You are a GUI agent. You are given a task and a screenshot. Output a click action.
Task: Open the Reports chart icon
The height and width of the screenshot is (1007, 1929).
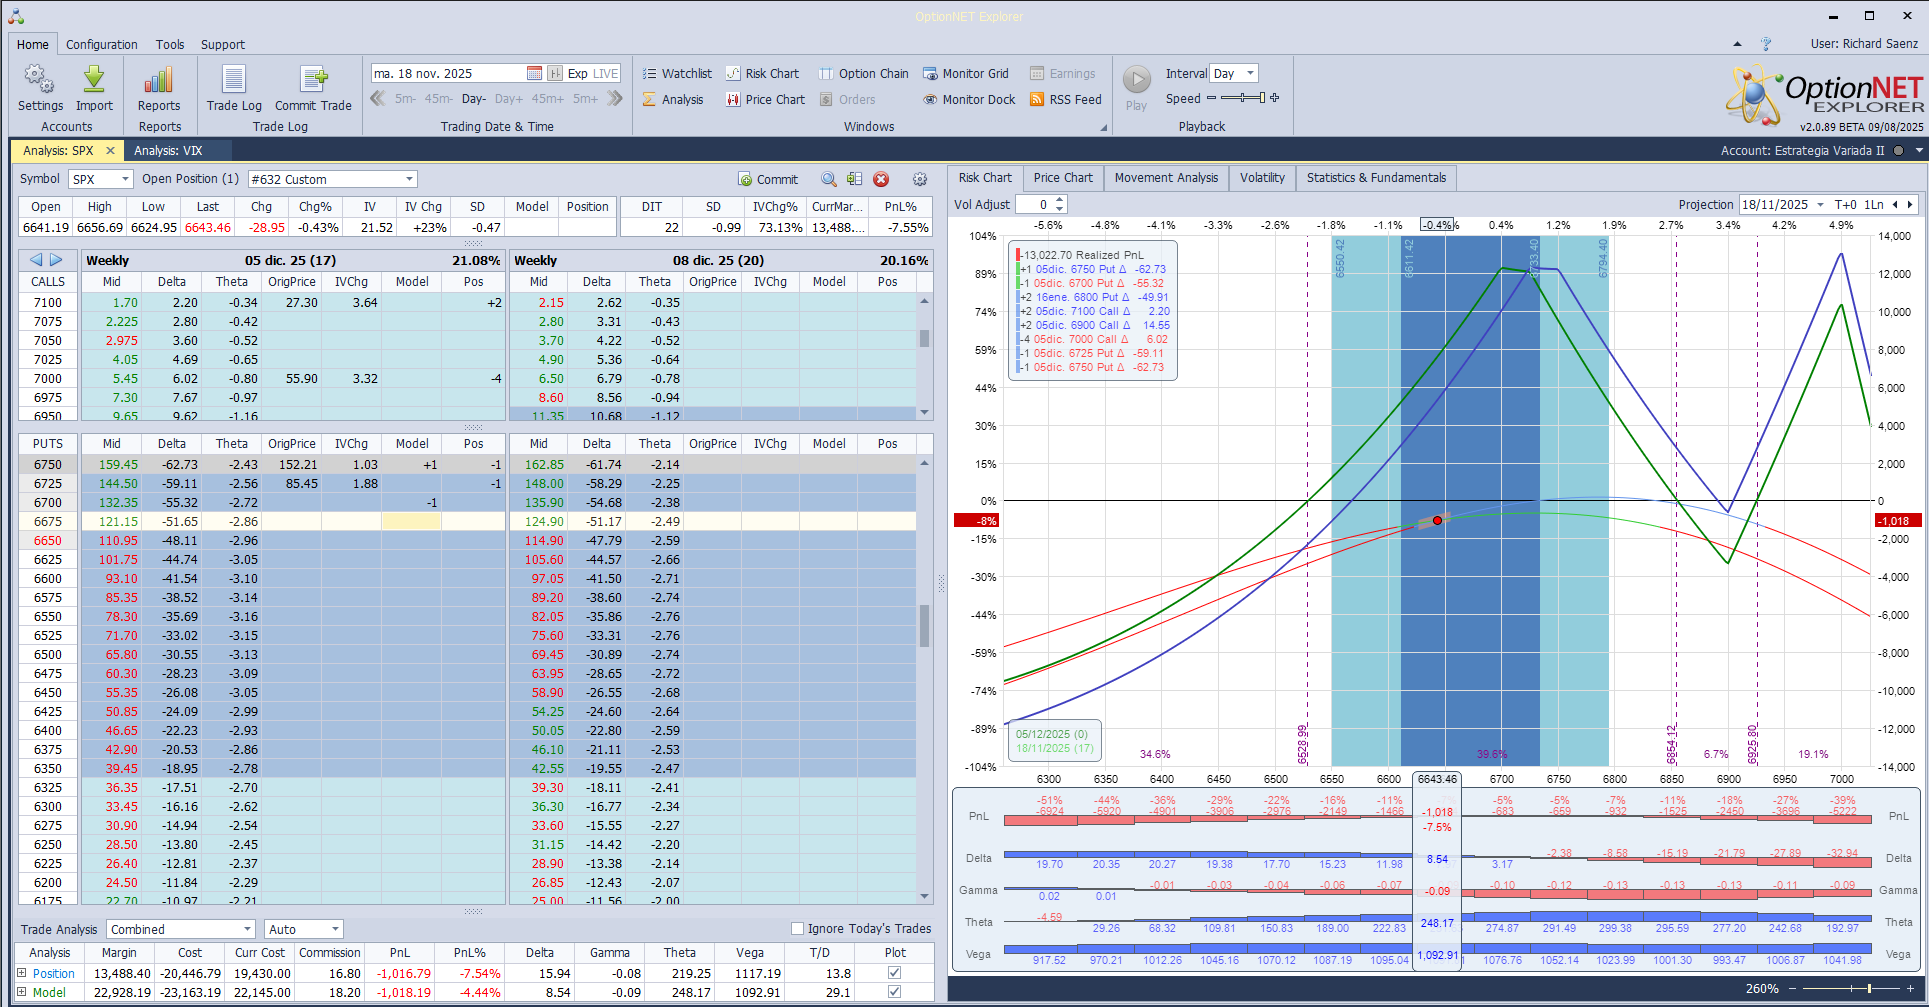pos(159,80)
